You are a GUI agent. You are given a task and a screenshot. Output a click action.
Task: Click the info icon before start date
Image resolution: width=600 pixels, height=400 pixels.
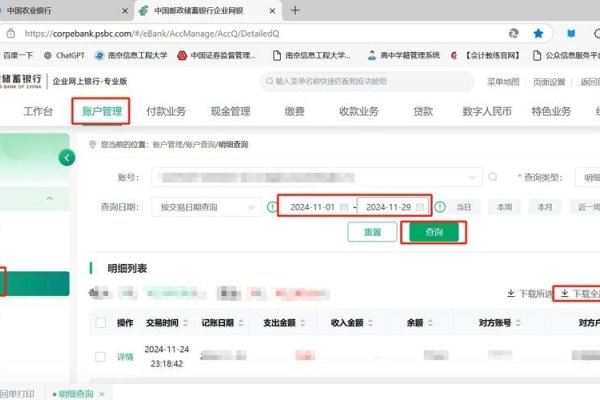272,207
